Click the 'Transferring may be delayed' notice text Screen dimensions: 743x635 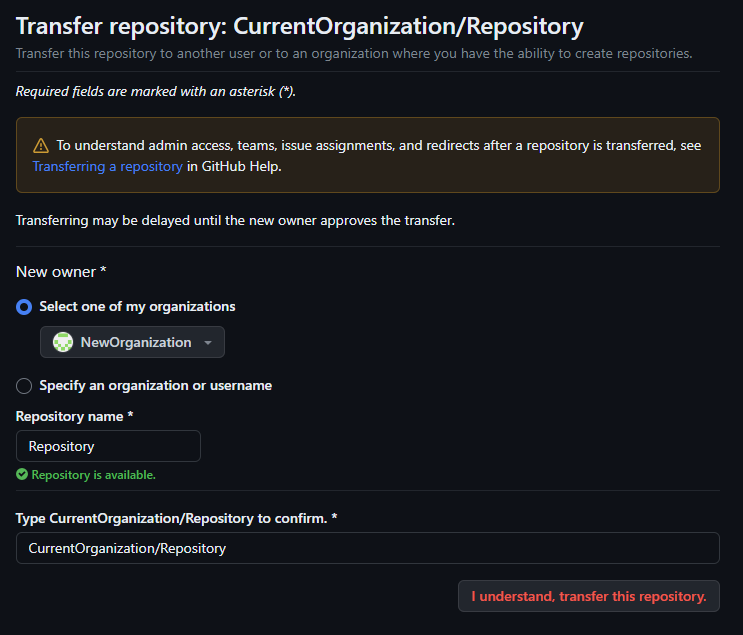point(235,220)
